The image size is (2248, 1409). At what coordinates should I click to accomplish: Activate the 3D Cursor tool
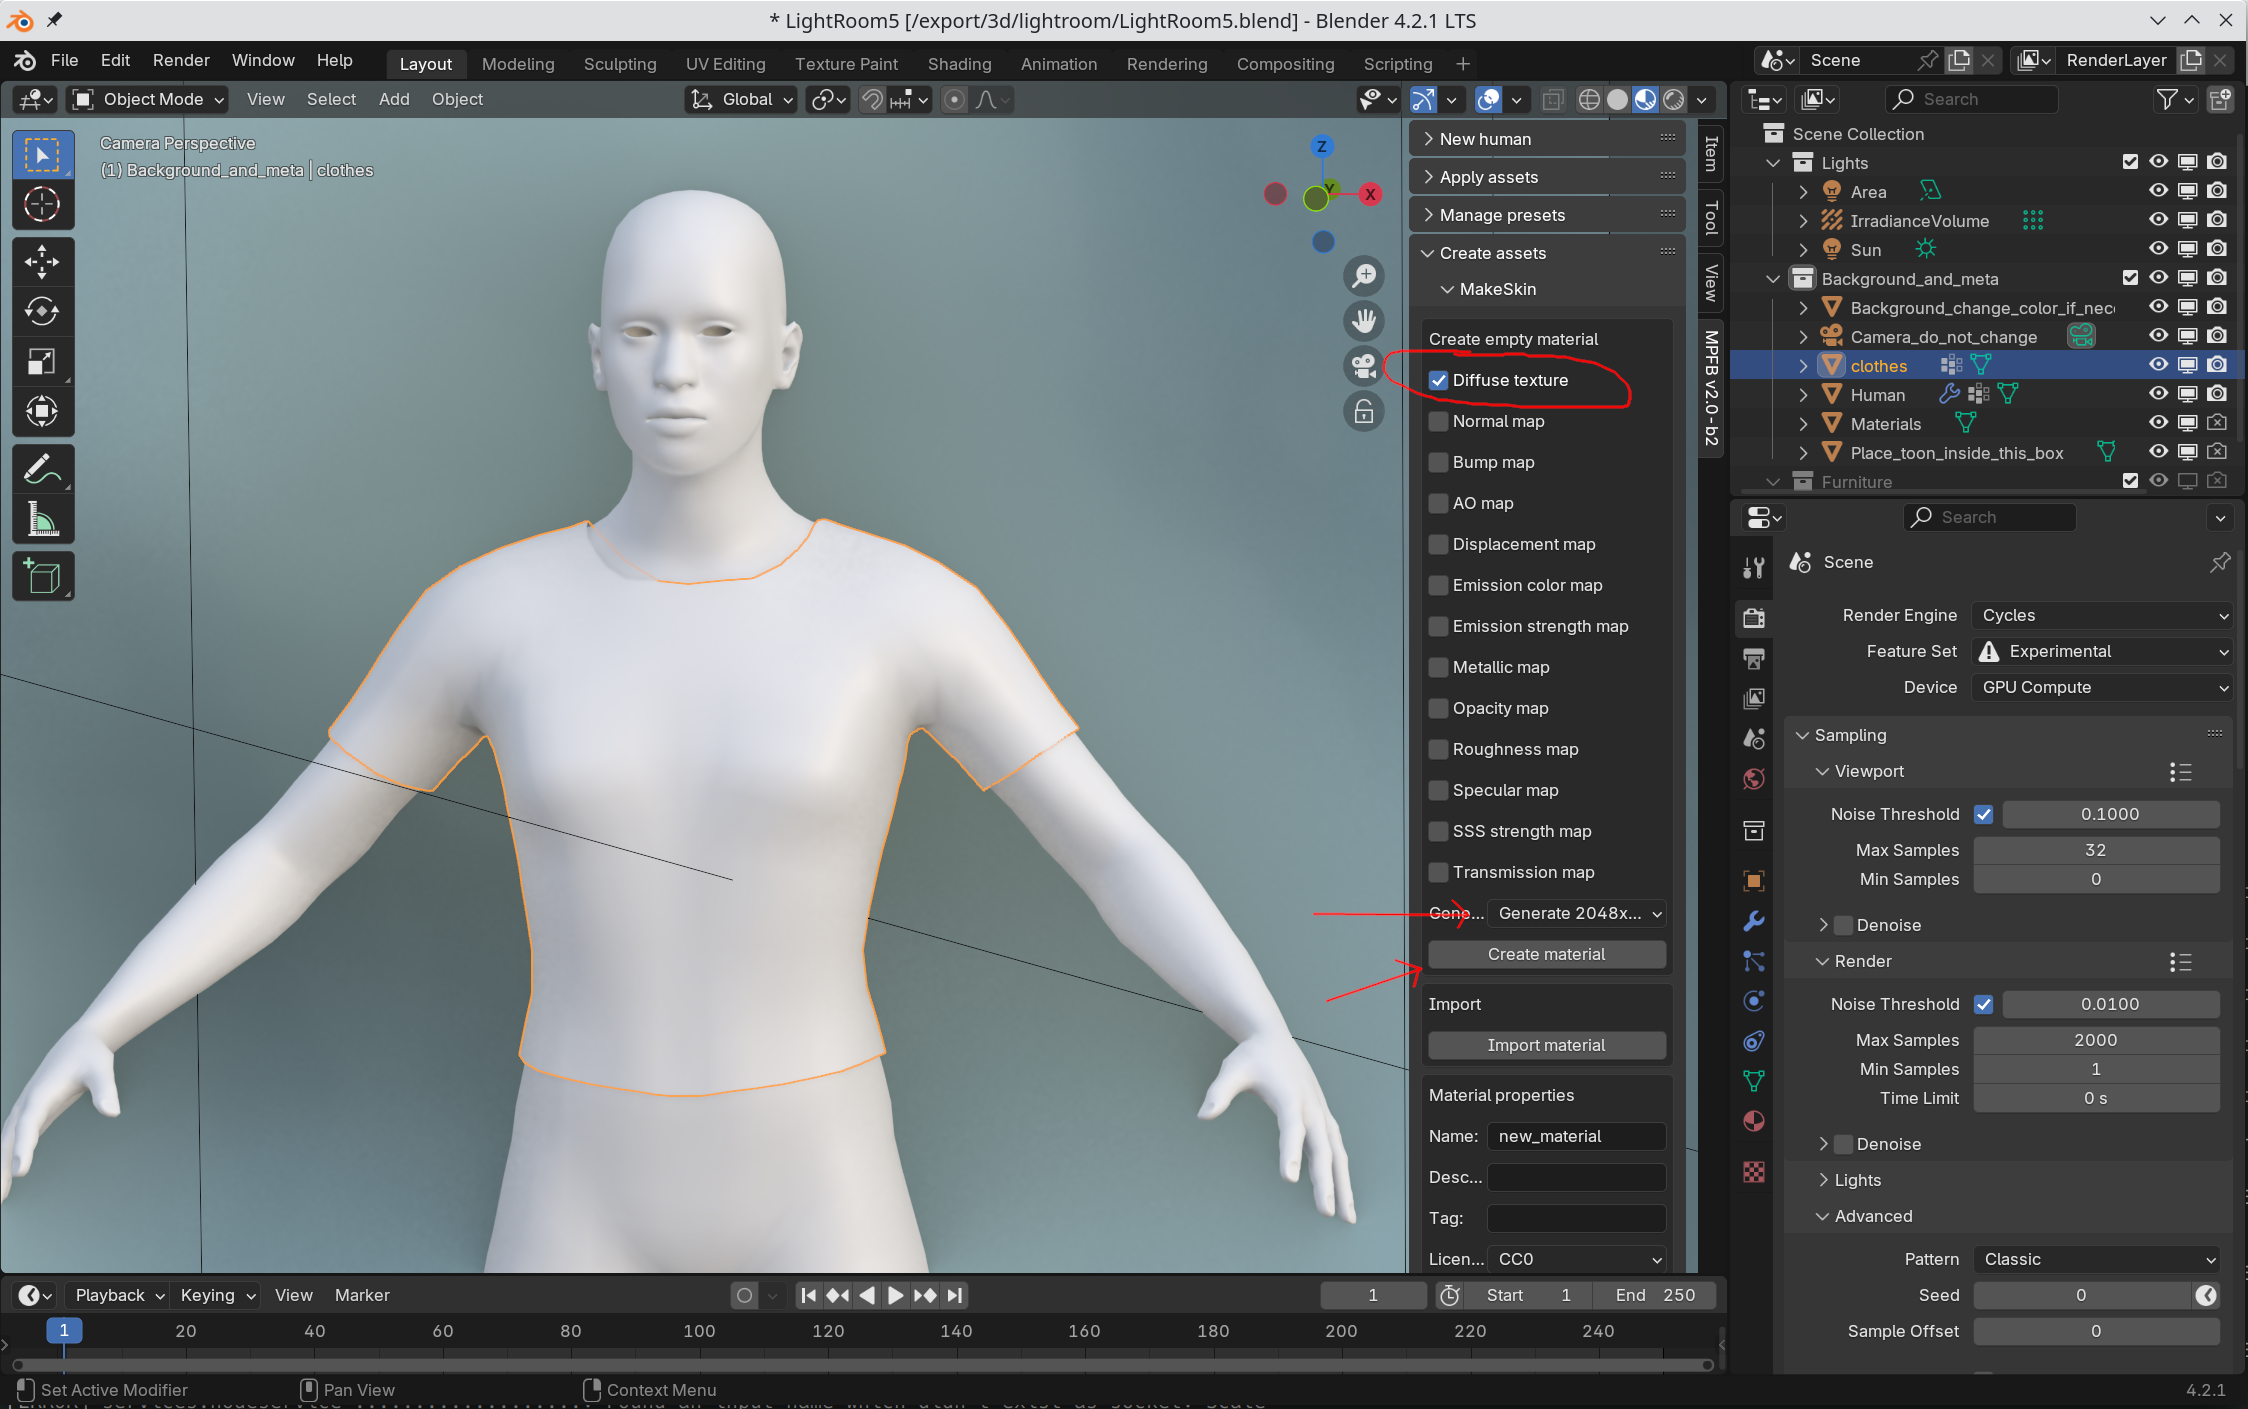click(42, 205)
